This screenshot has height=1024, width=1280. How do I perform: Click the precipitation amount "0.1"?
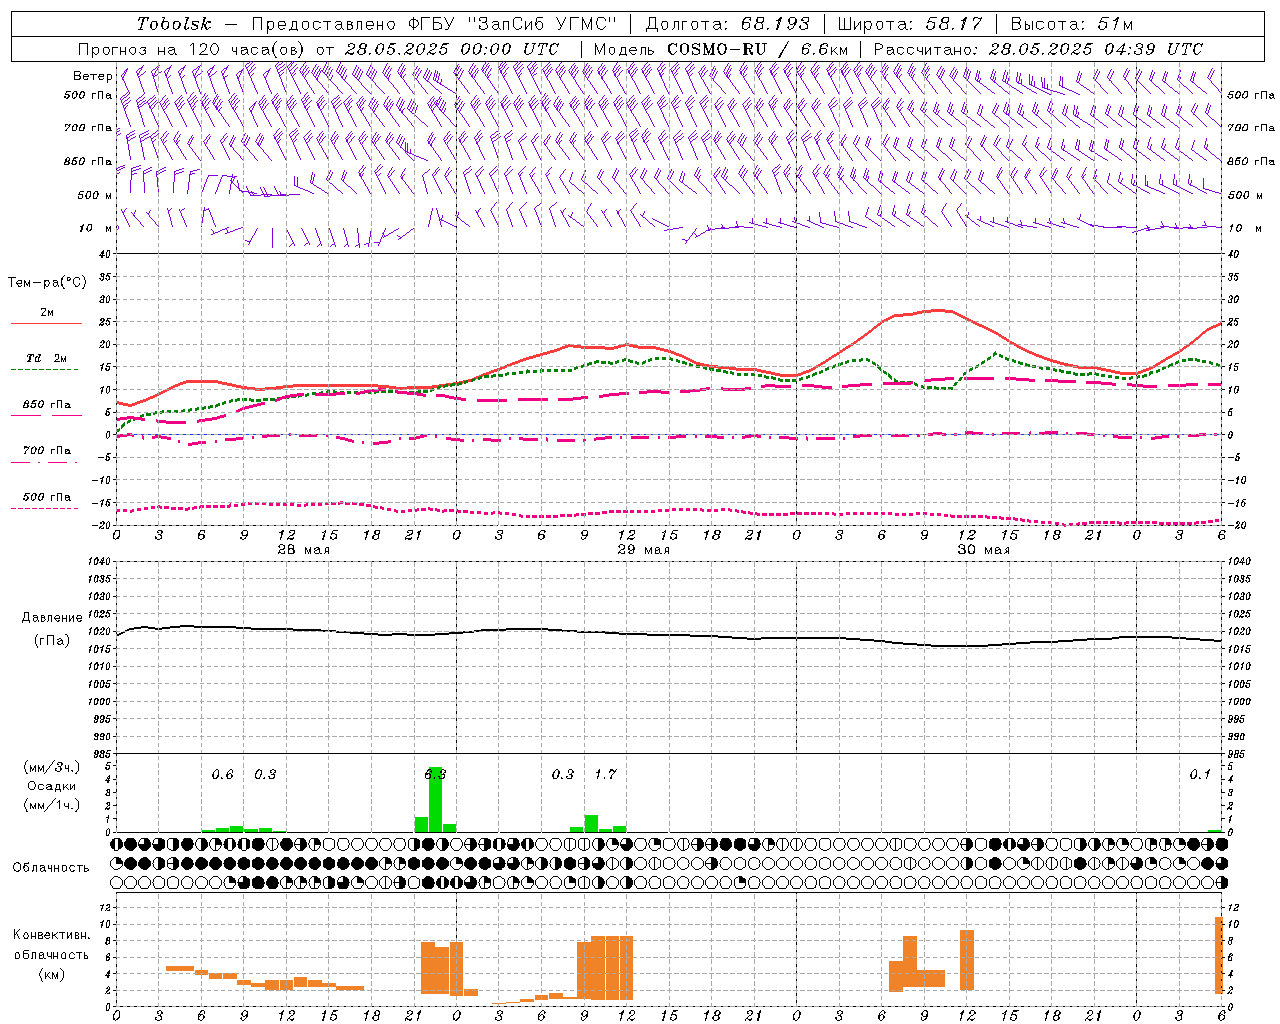1200,775
